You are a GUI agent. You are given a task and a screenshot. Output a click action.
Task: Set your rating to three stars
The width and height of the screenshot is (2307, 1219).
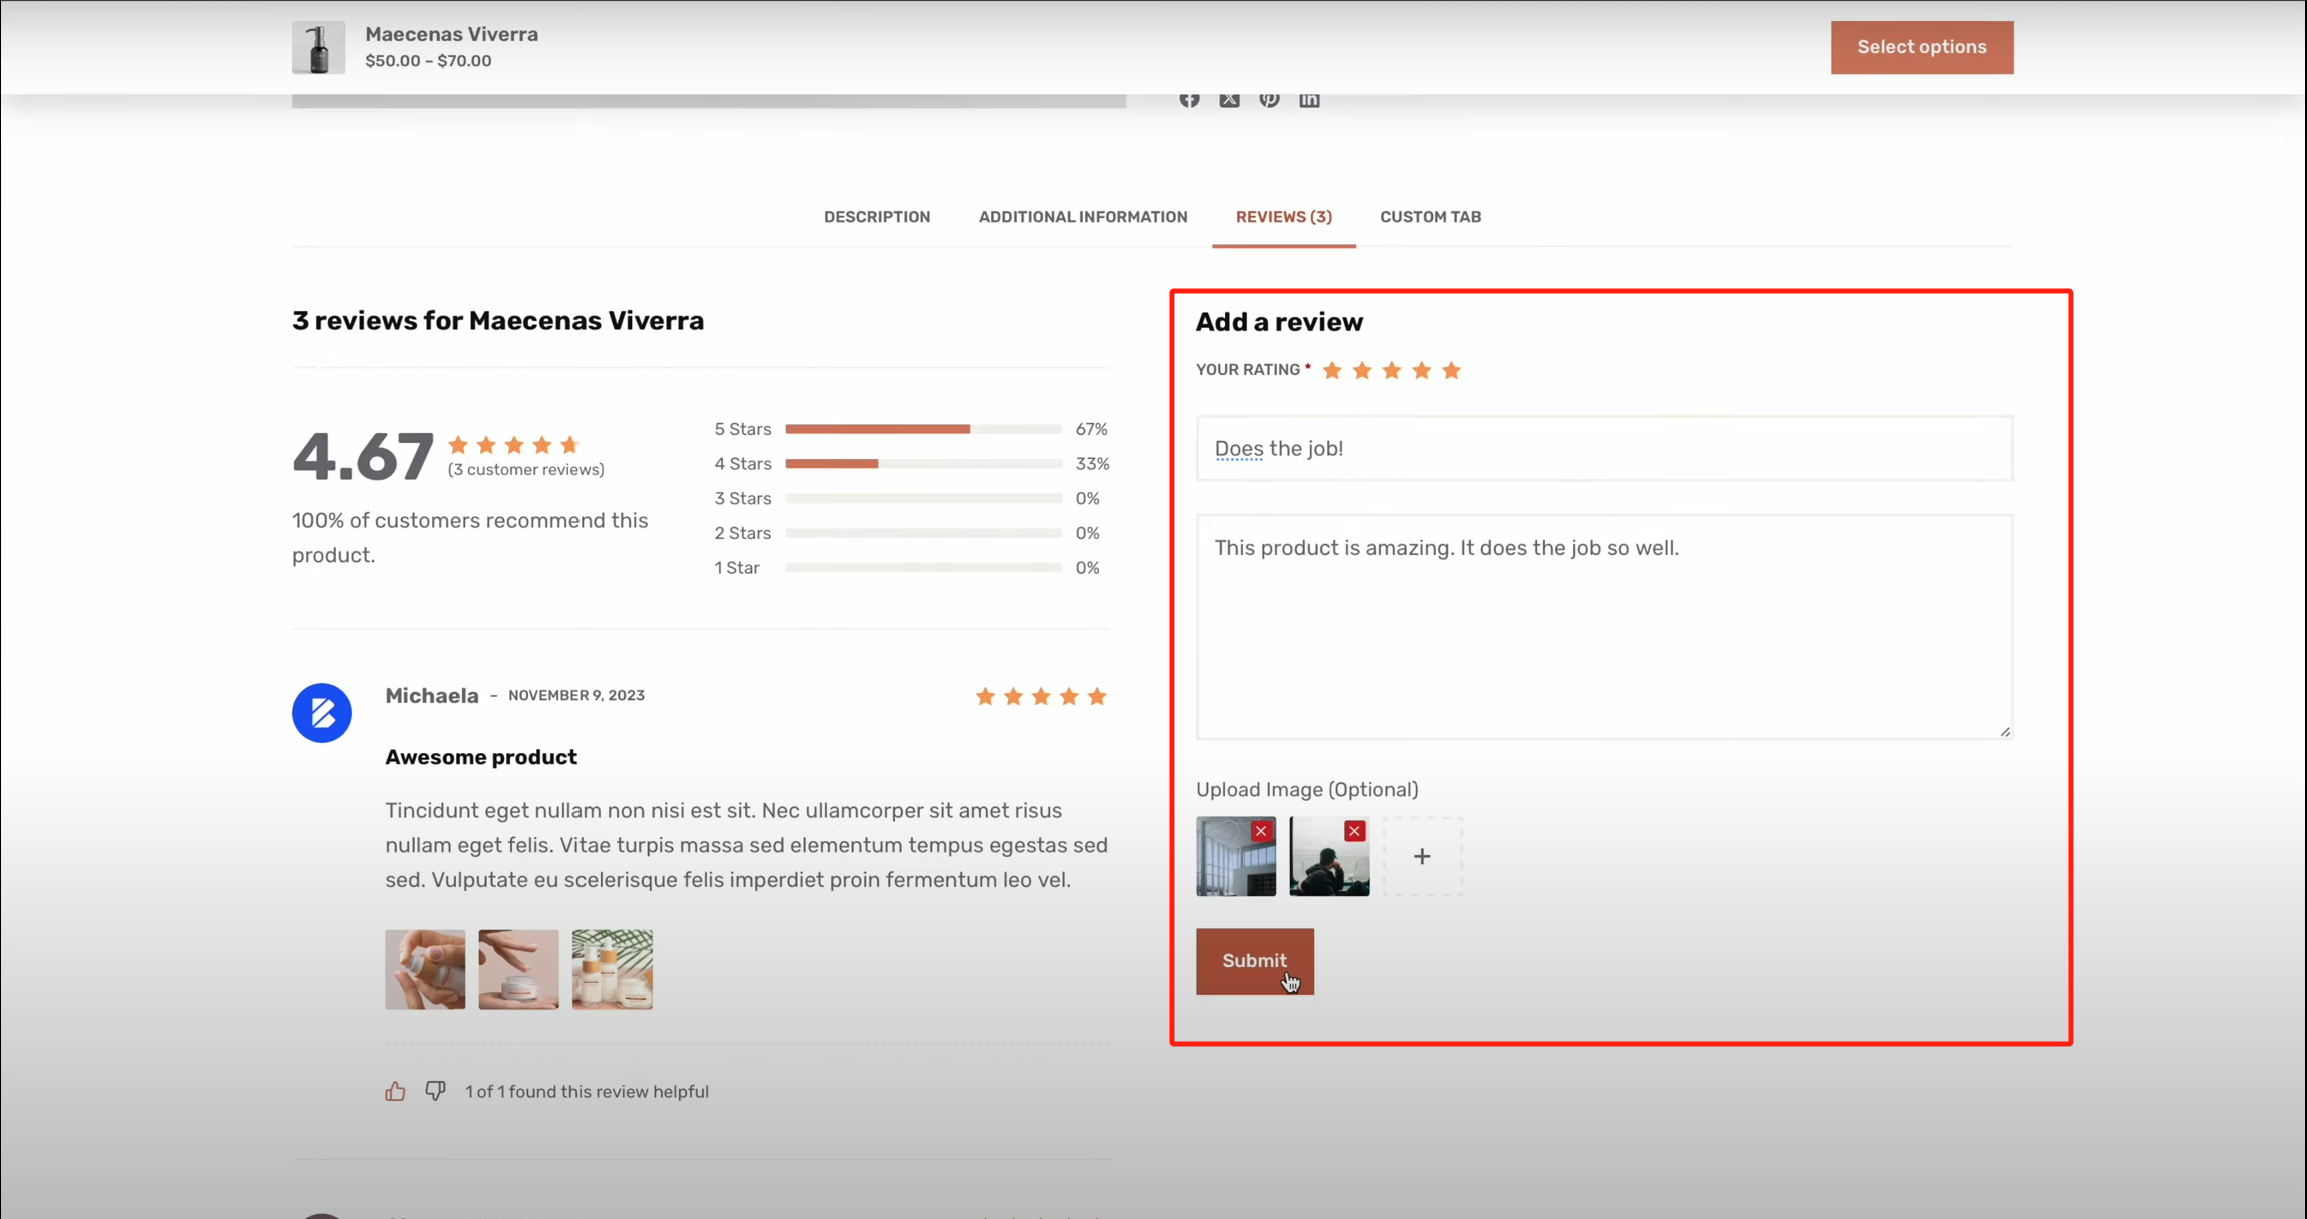point(1392,371)
